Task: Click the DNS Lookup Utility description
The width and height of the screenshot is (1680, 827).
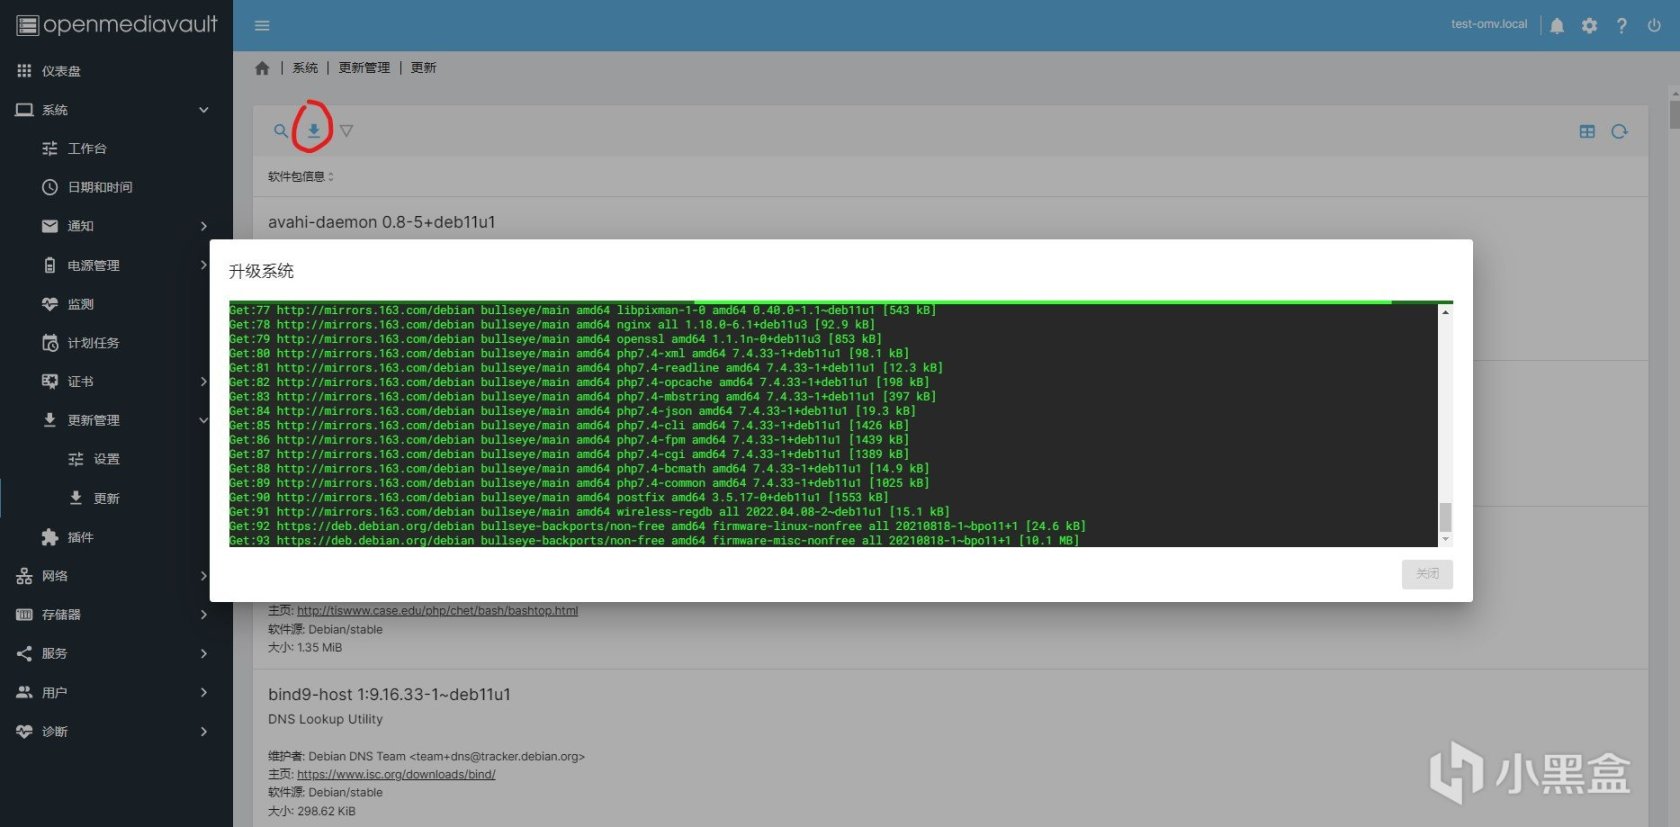Action: click(325, 719)
